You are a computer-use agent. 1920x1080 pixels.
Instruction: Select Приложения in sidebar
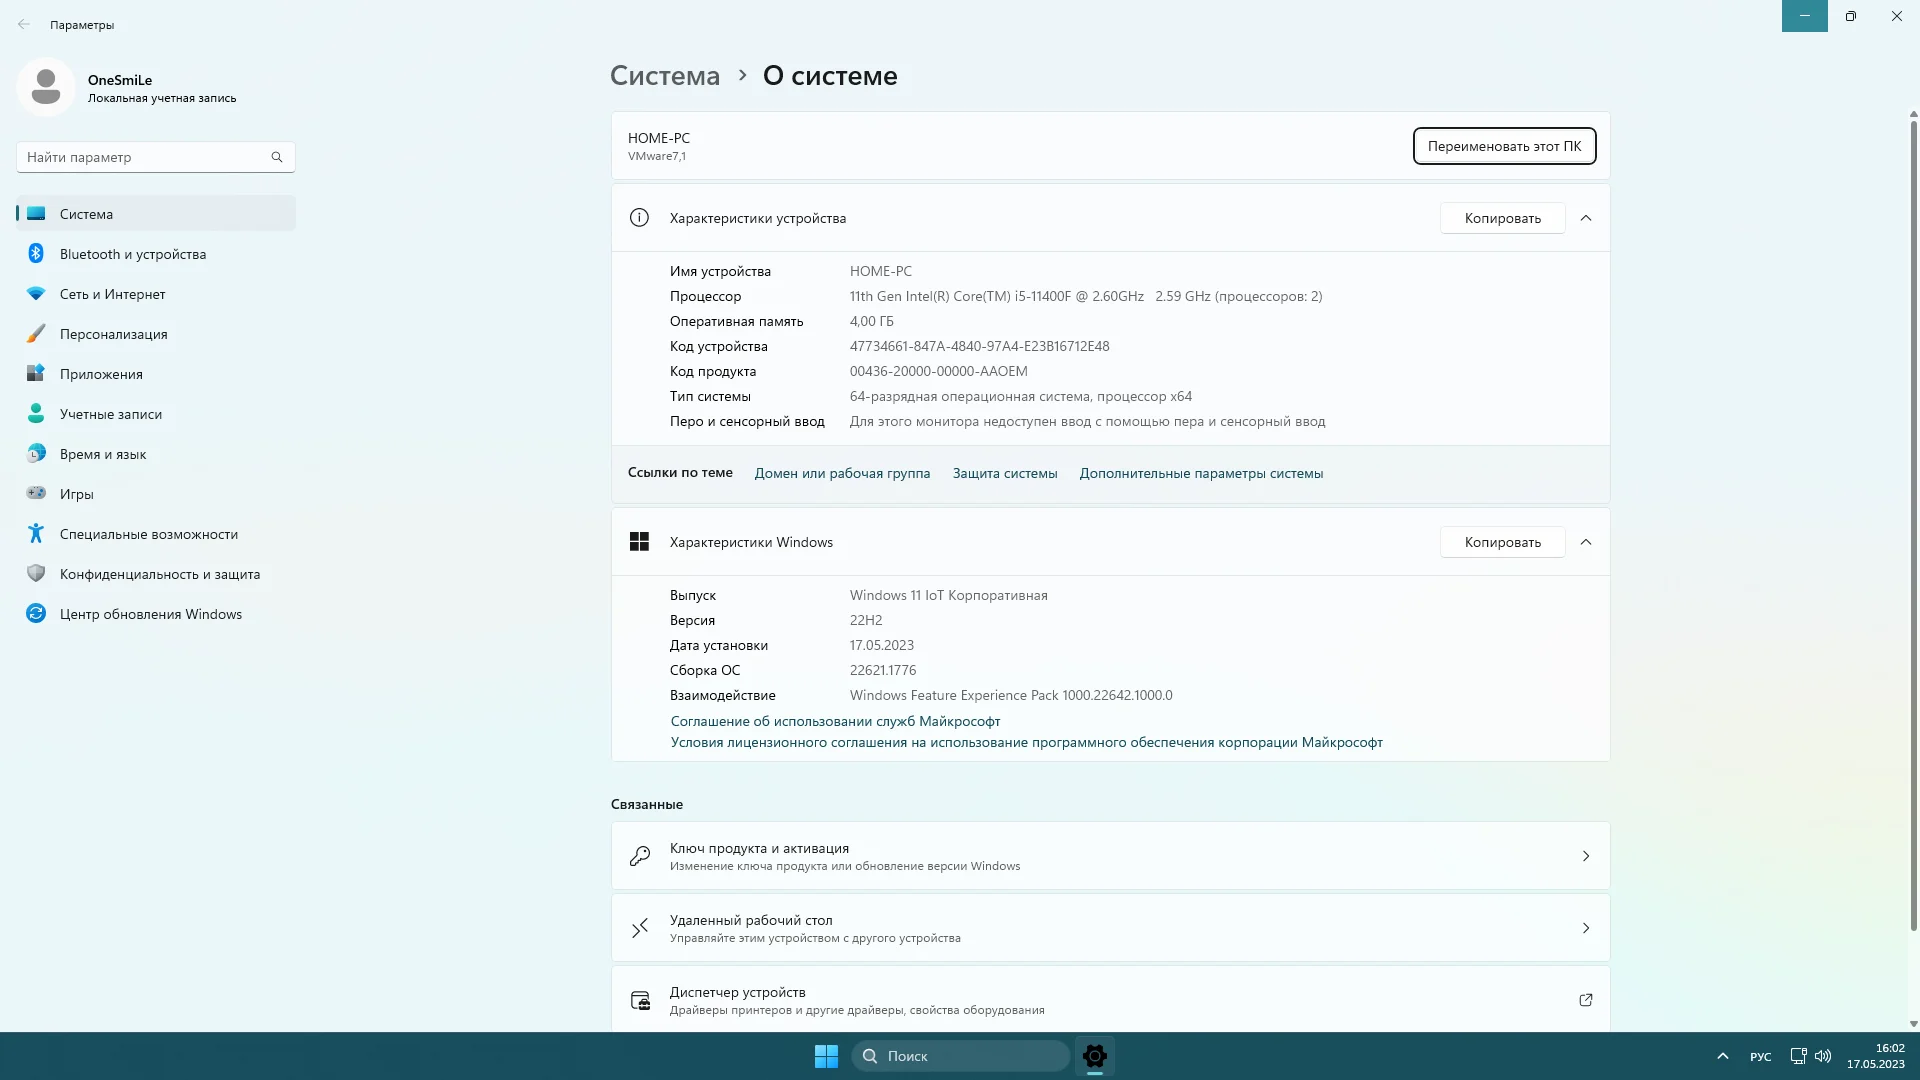101,374
